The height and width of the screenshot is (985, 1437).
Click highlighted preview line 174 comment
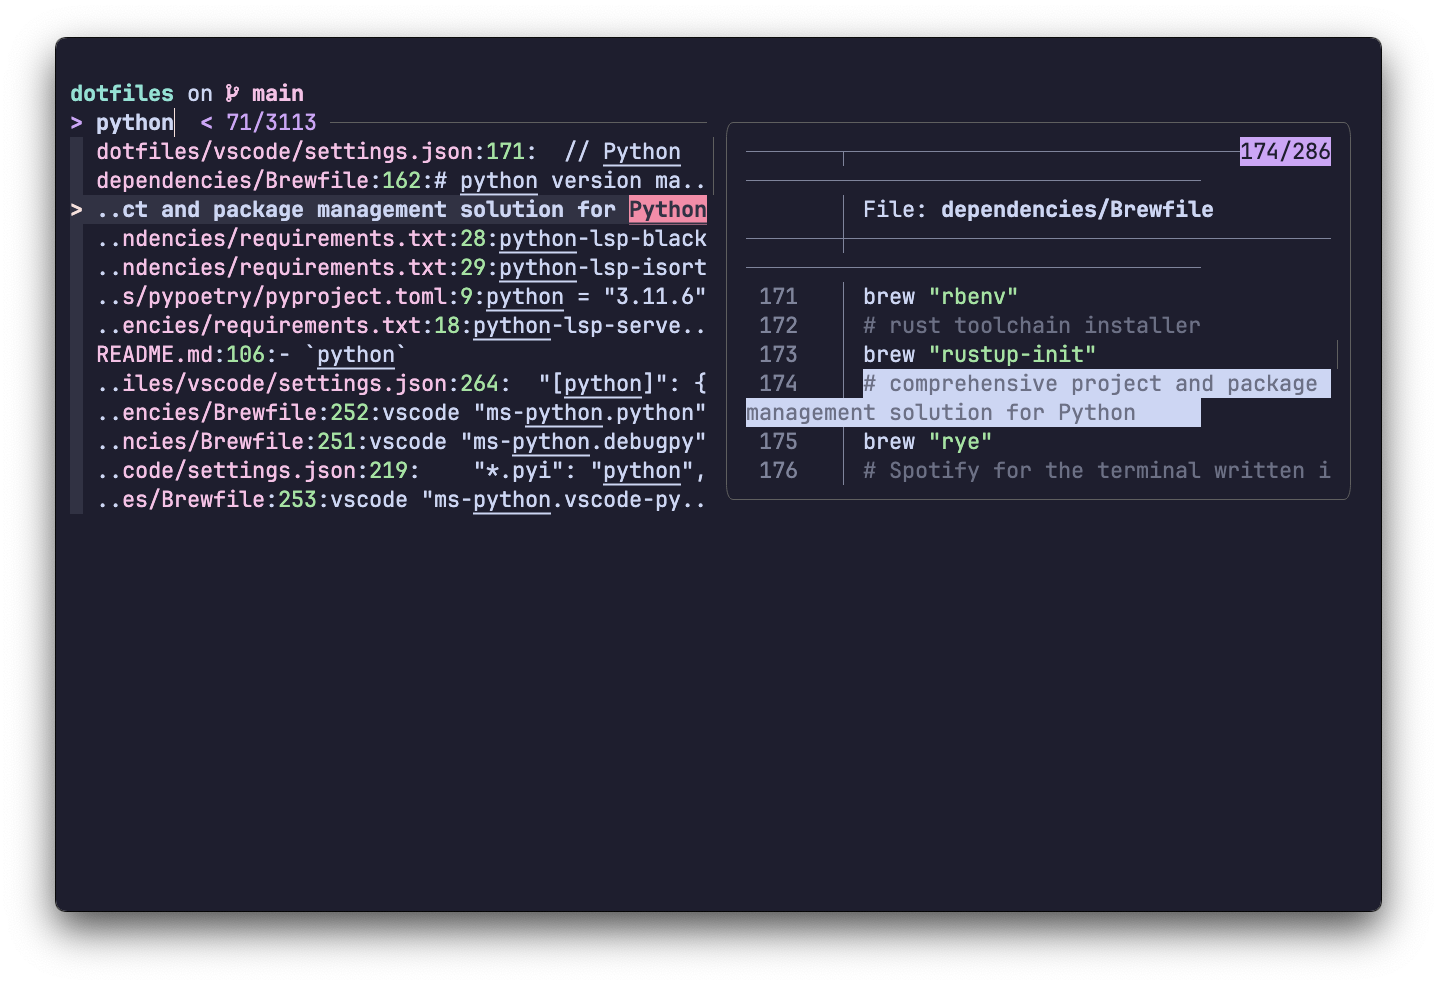pyautogui.click(x=1038, y=397)
